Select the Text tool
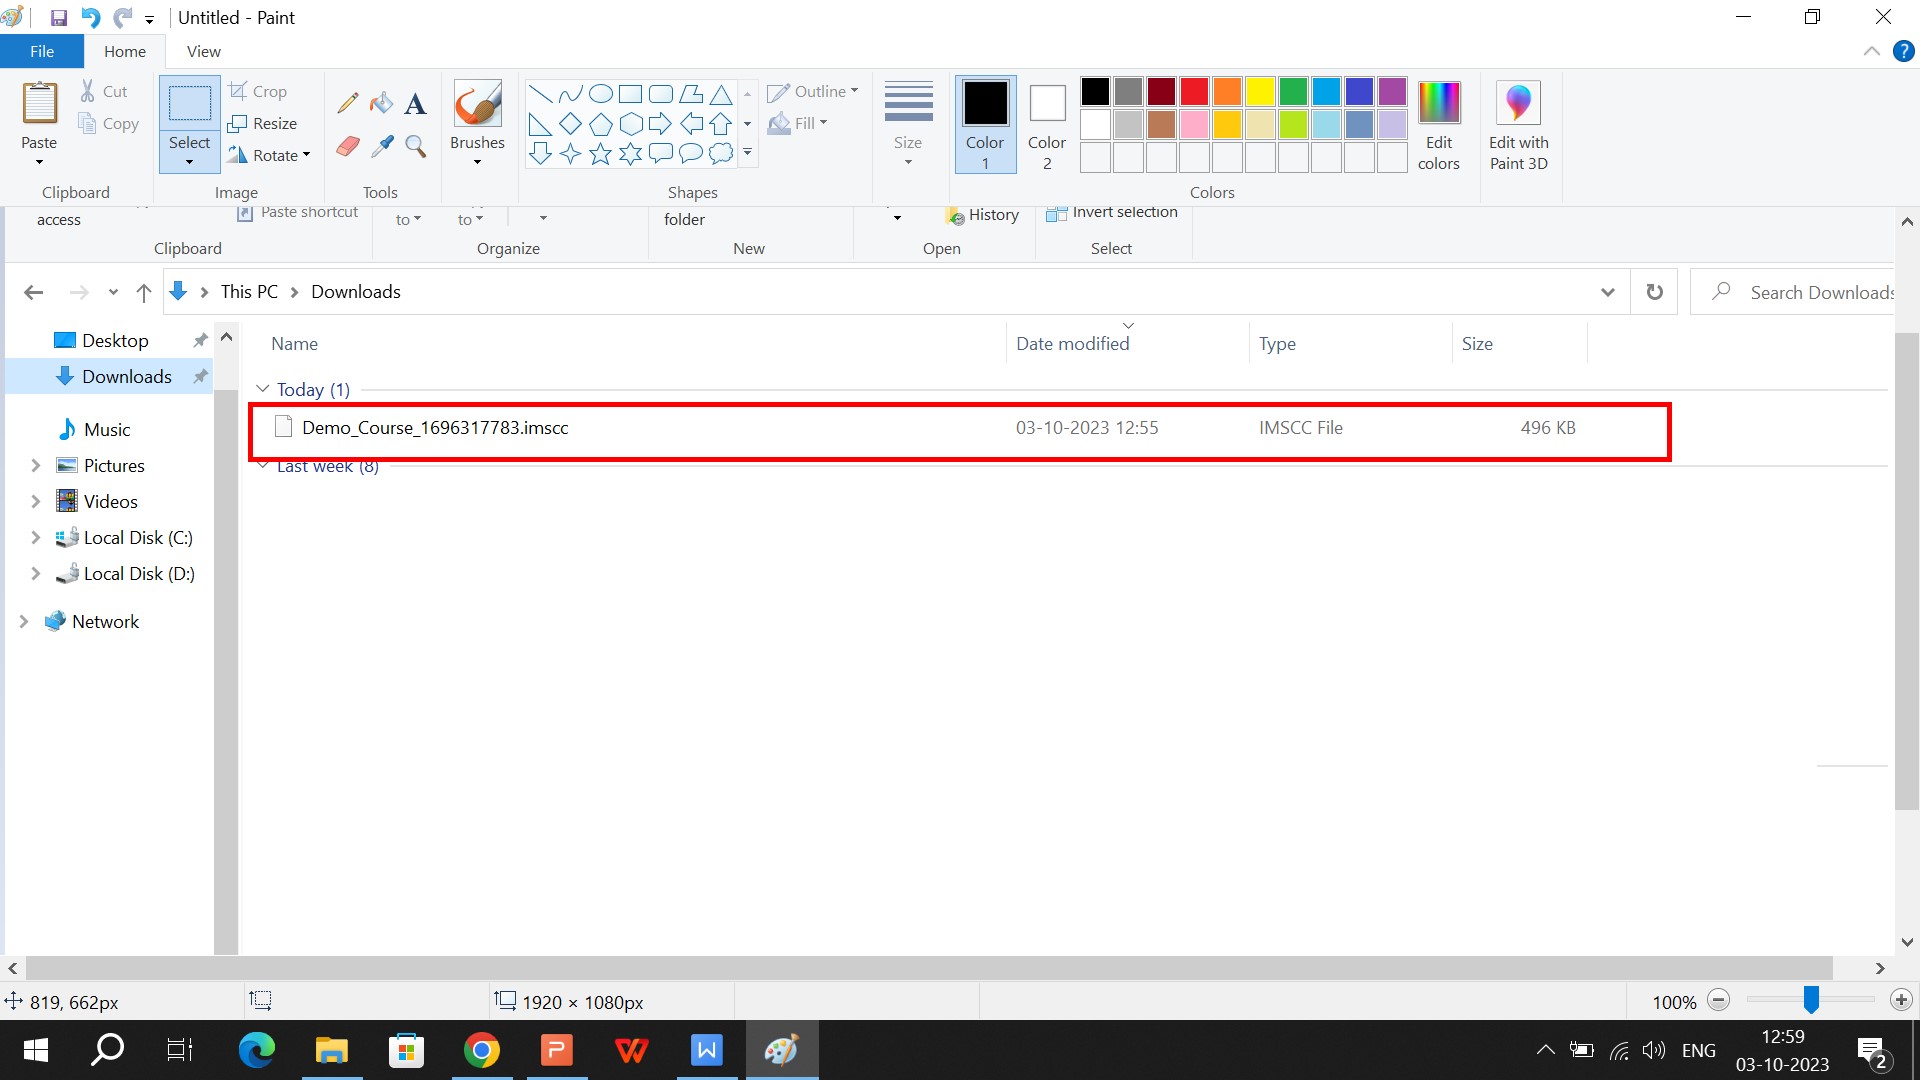Image resolution: width=1920 pixels, height=1080 pixels. [x=415, y=102]
